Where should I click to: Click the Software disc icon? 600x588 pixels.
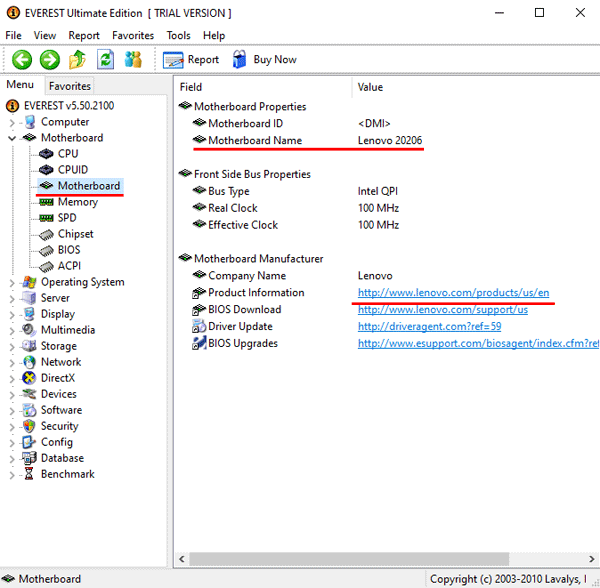(29, 410)
